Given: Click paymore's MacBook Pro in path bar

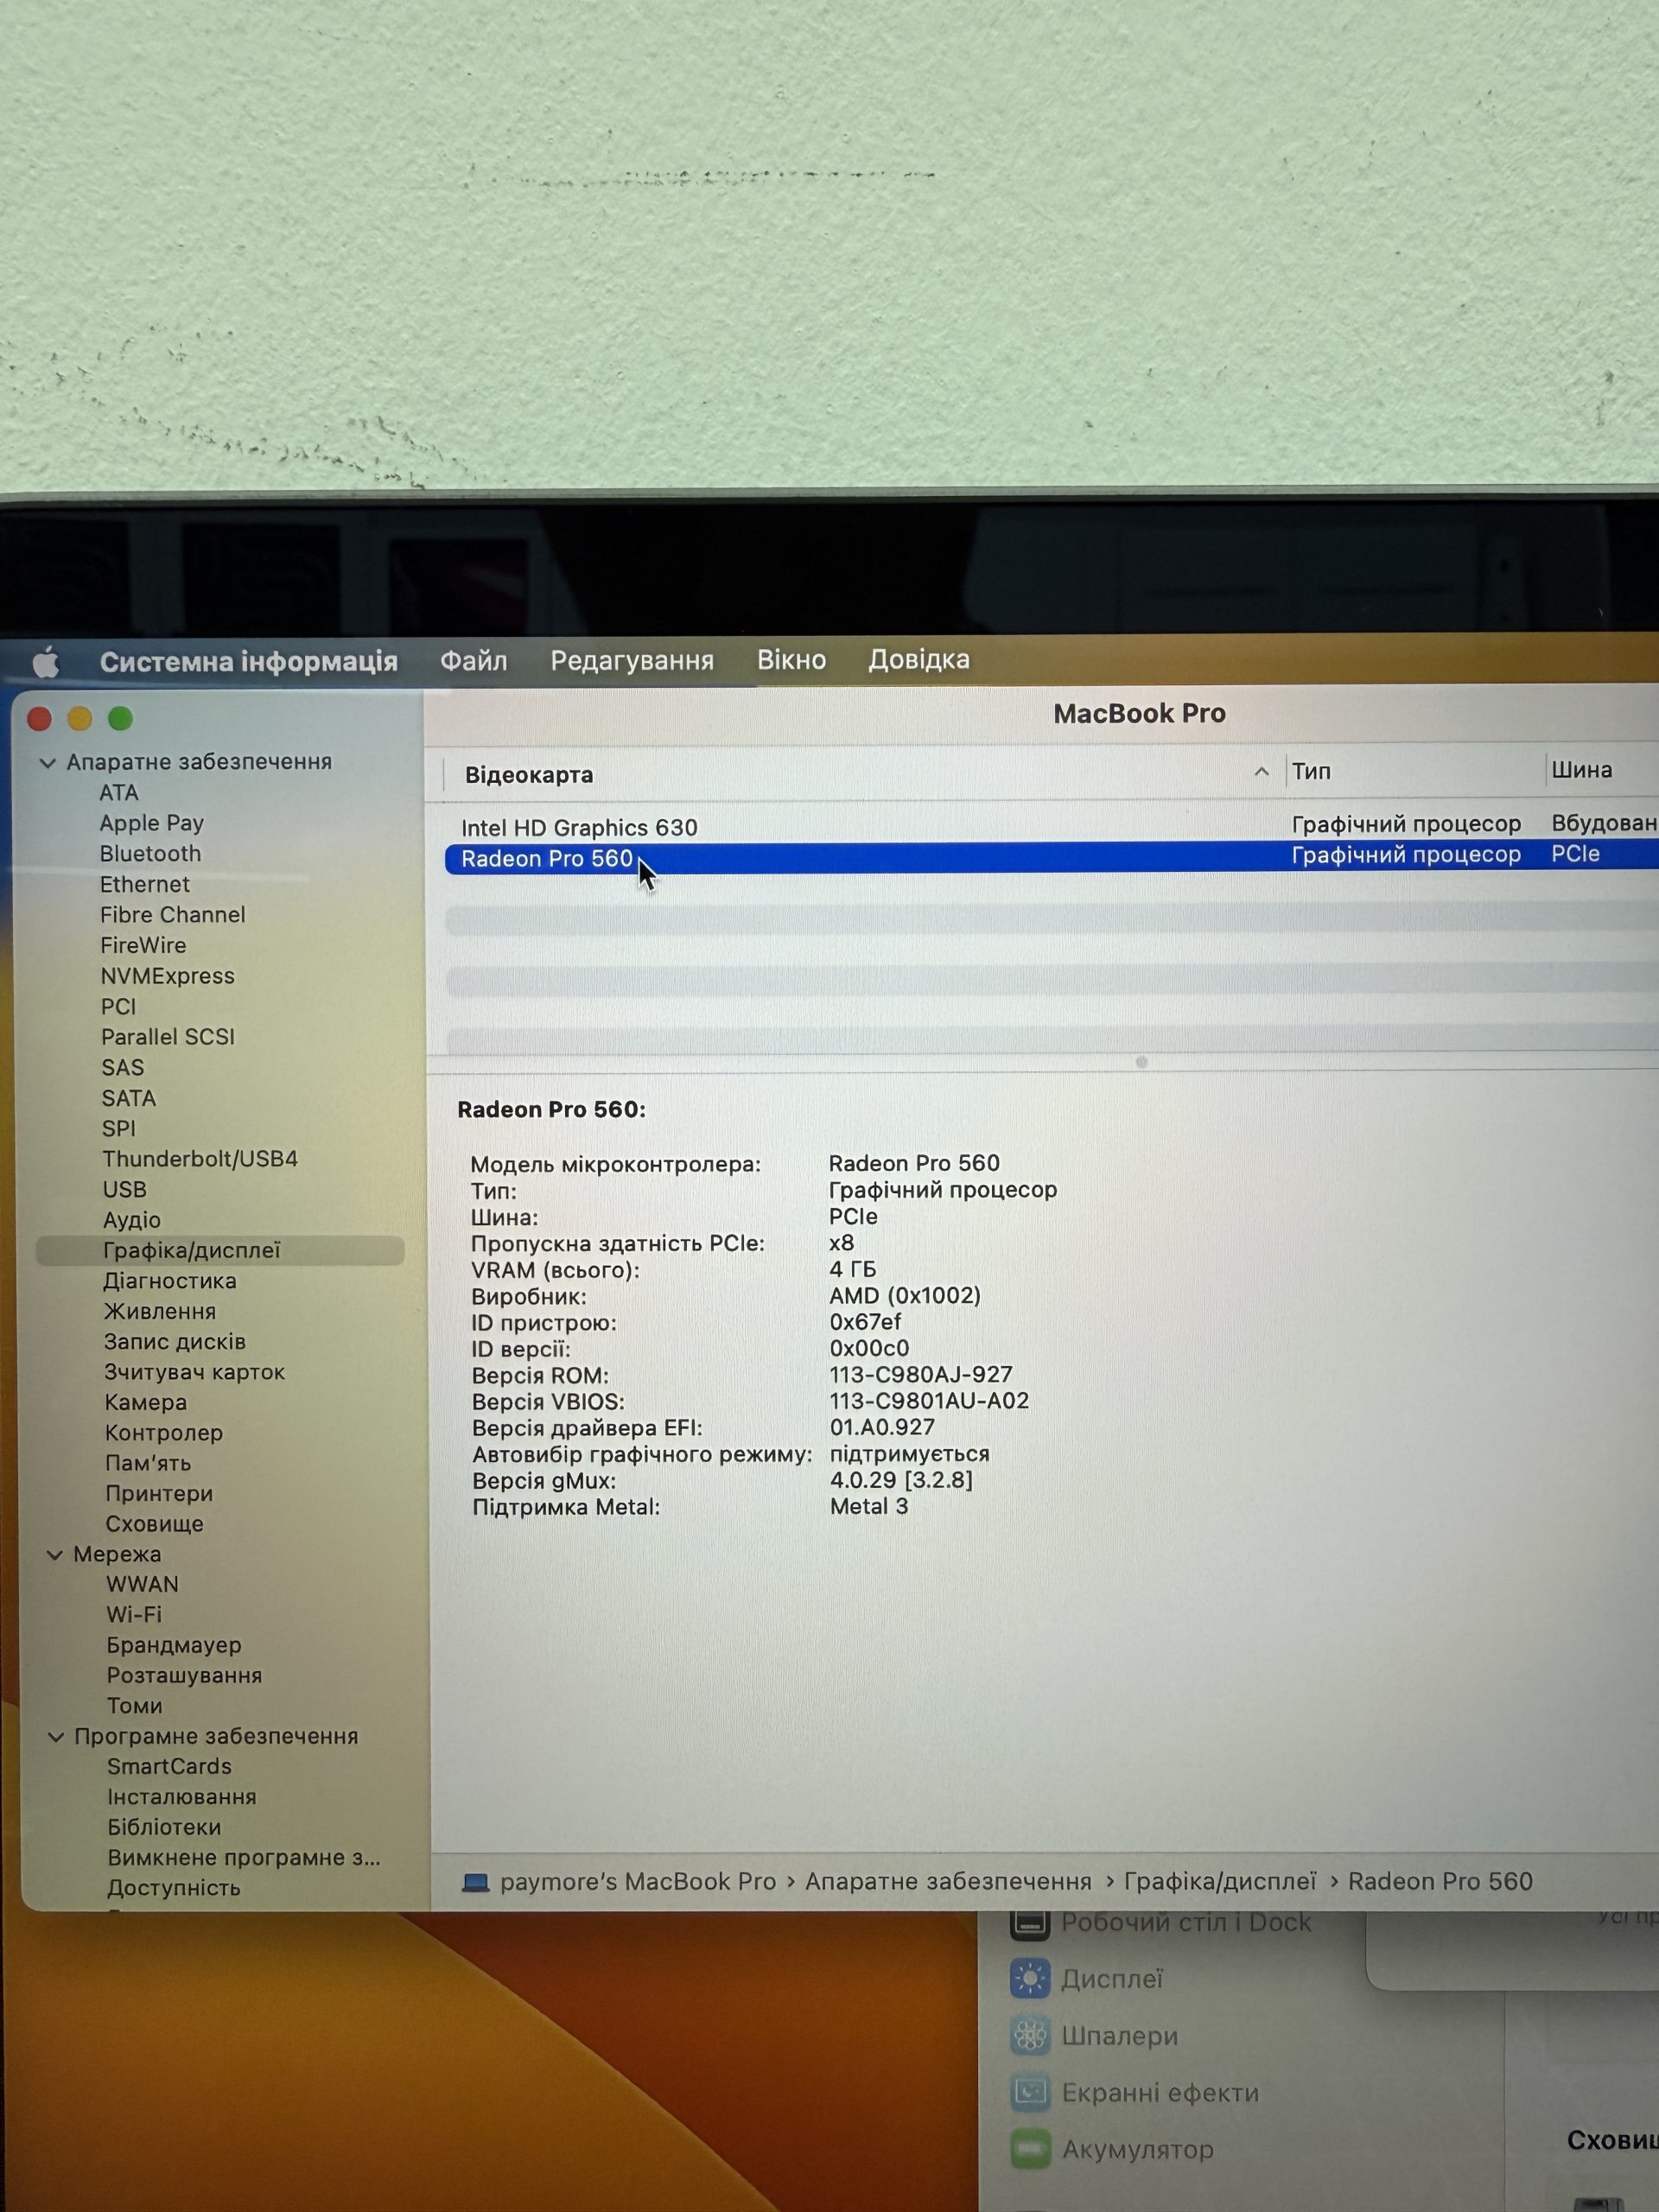Looking at the screenshot, I should tap(638, 1882).
